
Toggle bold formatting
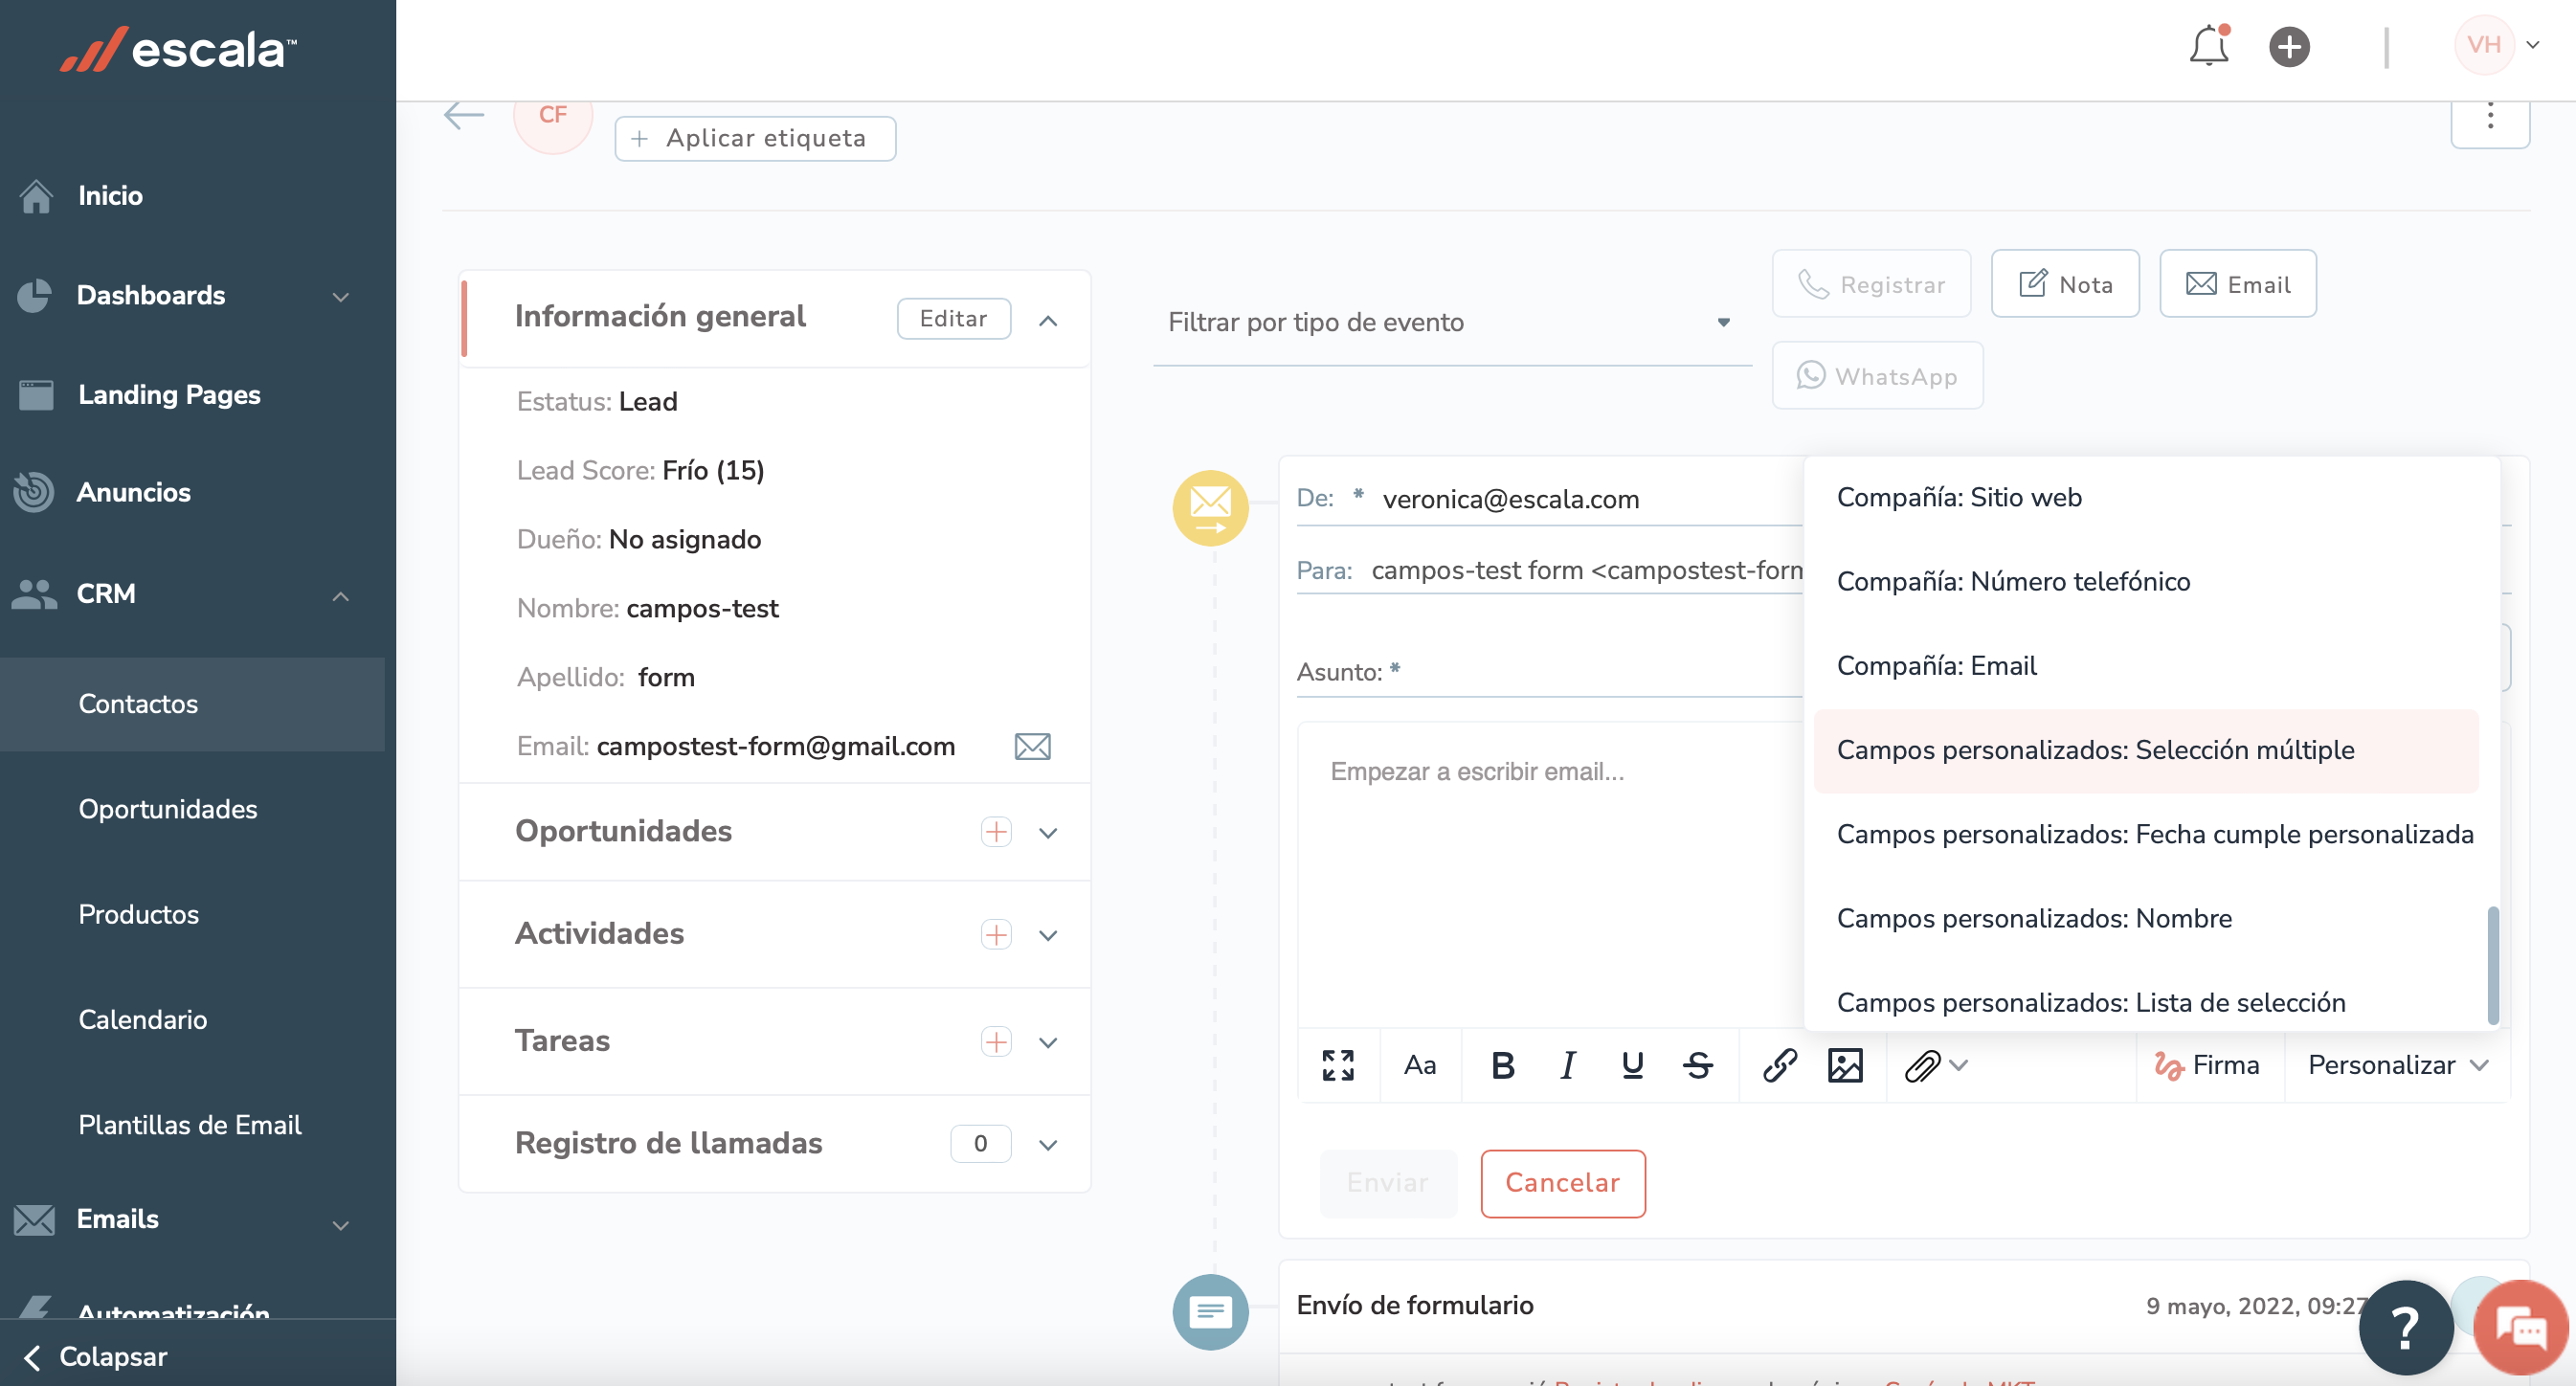(x=1502, y=1065)
